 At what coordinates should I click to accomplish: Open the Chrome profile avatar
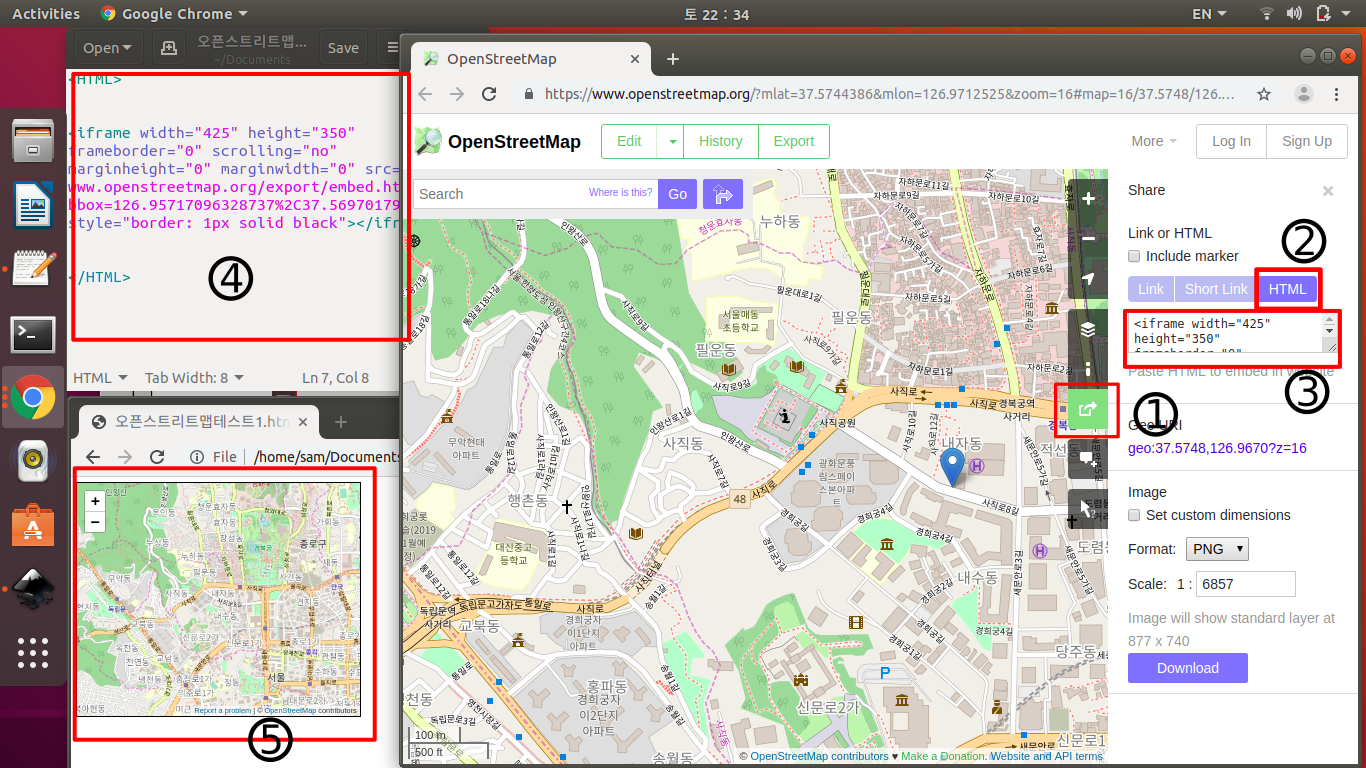tap(1303, 94)
